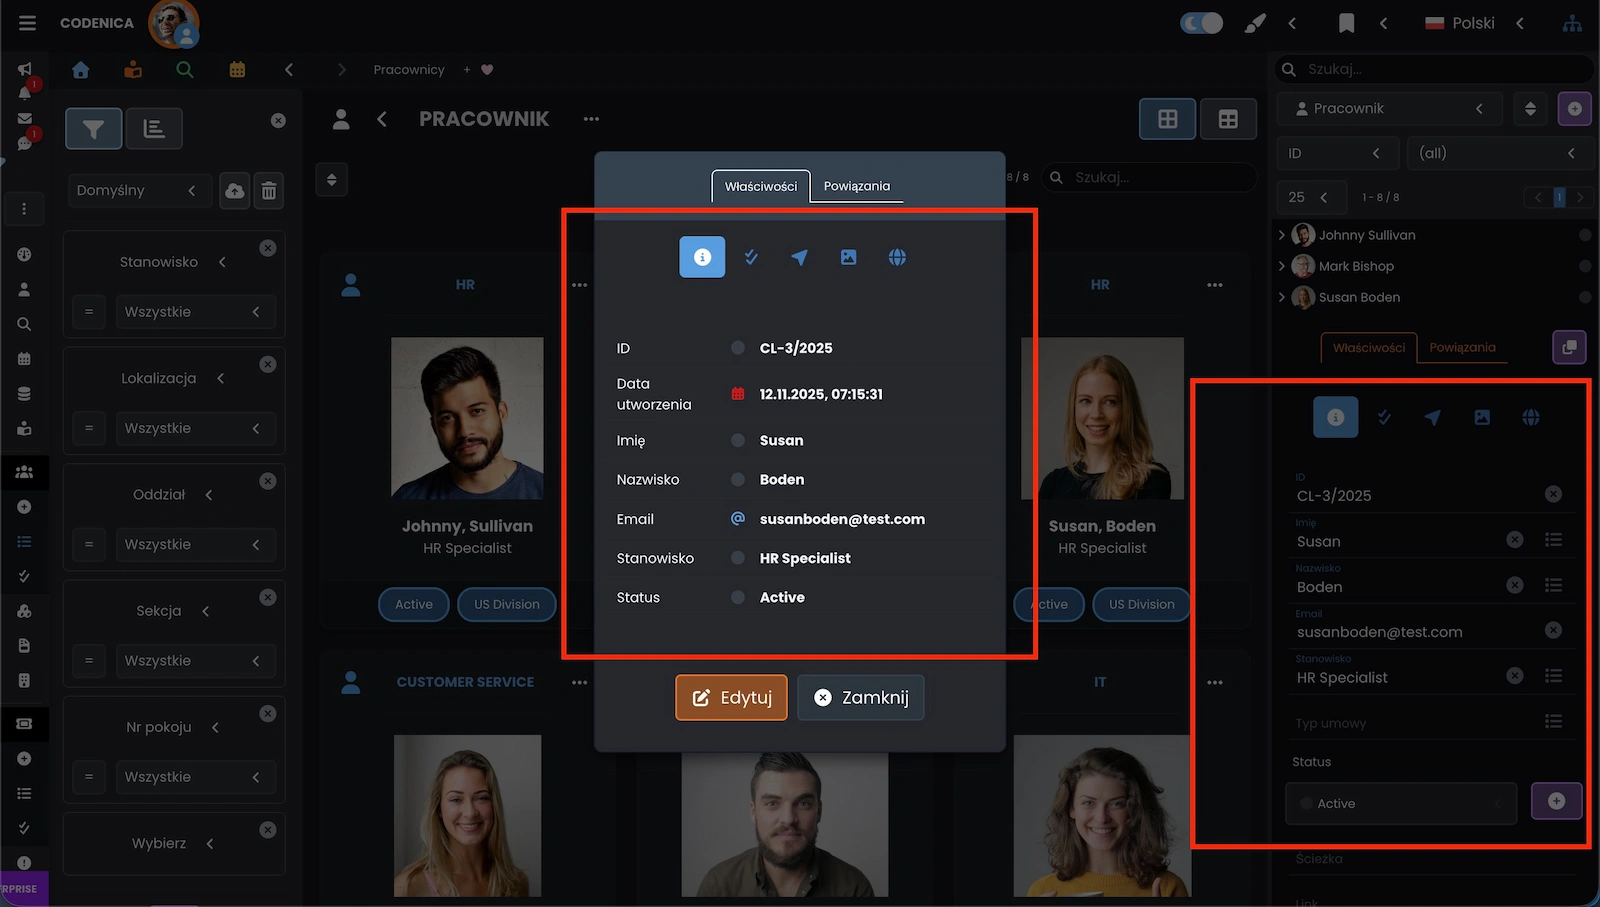The height and width of the screenshot is (907, 1600).
Task: Click the Edytuj button
Action: coord(731,697)
